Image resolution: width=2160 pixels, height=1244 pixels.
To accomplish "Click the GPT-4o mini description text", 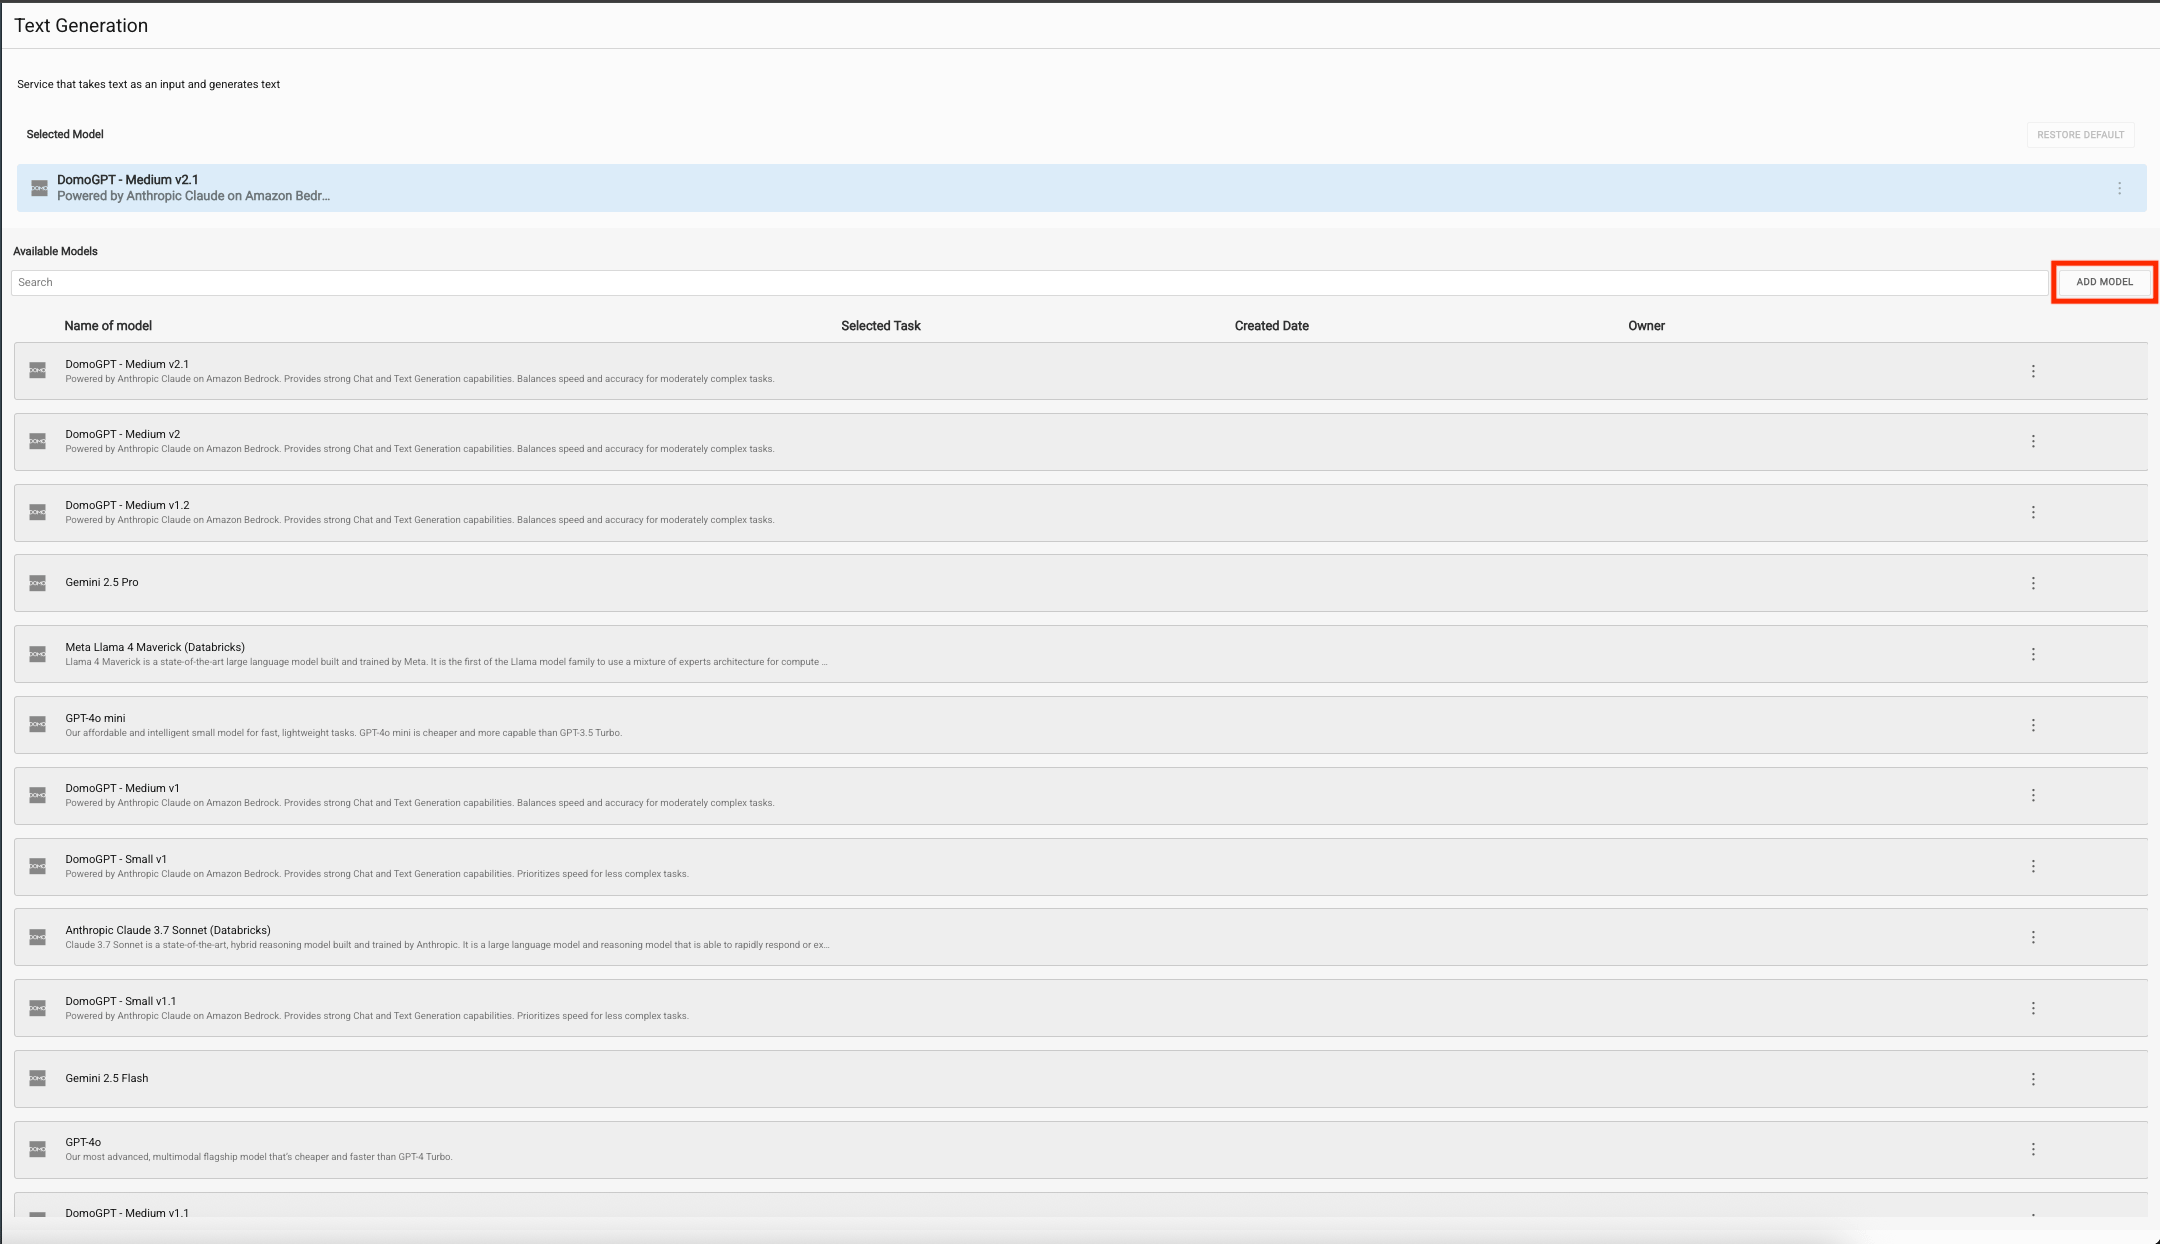I will tap(344, 733).
